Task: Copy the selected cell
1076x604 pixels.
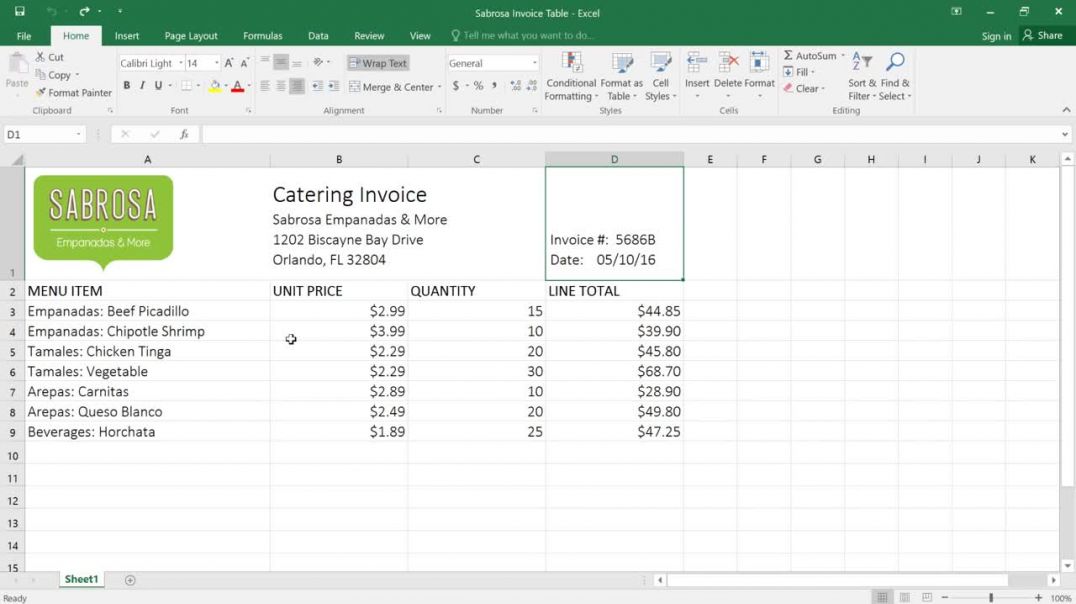Action: tap(54, 75)
